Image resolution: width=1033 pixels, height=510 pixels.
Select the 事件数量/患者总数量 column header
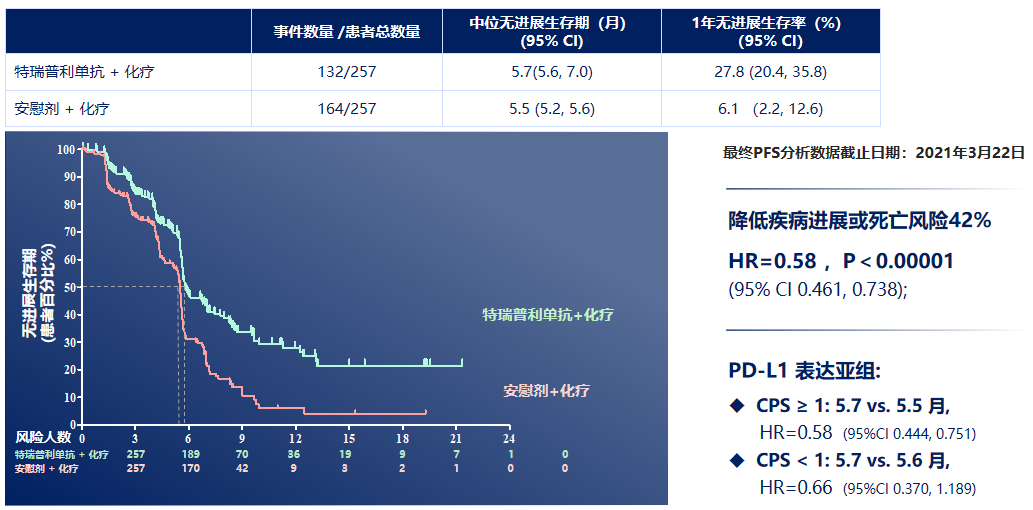coord(347,32)
